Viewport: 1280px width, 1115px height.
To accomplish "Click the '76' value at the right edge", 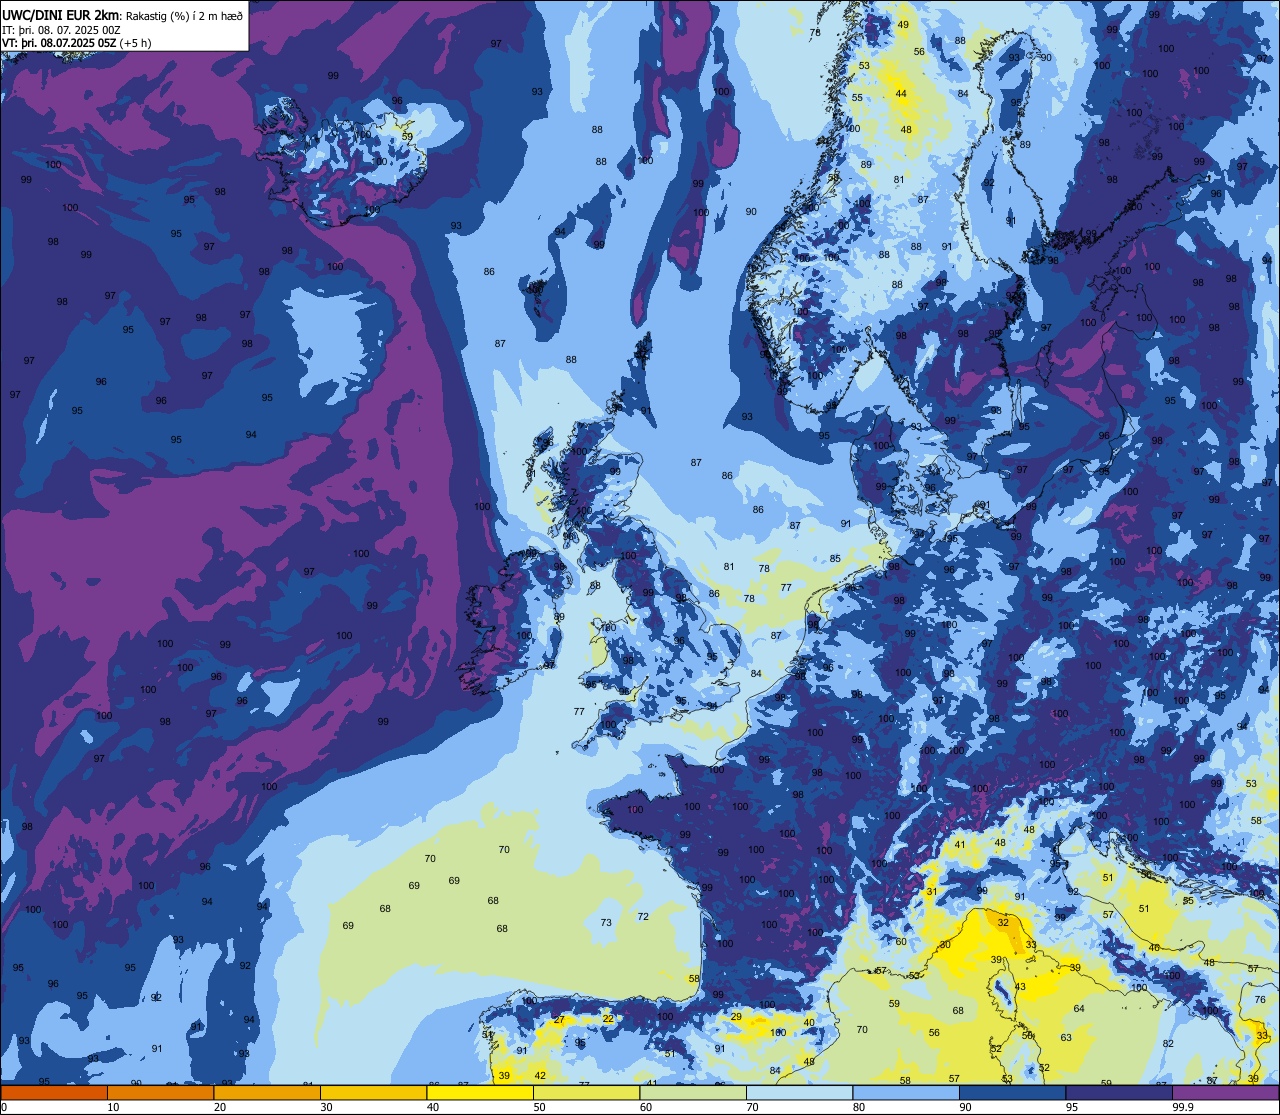I will click(x=1260, y=1000).
